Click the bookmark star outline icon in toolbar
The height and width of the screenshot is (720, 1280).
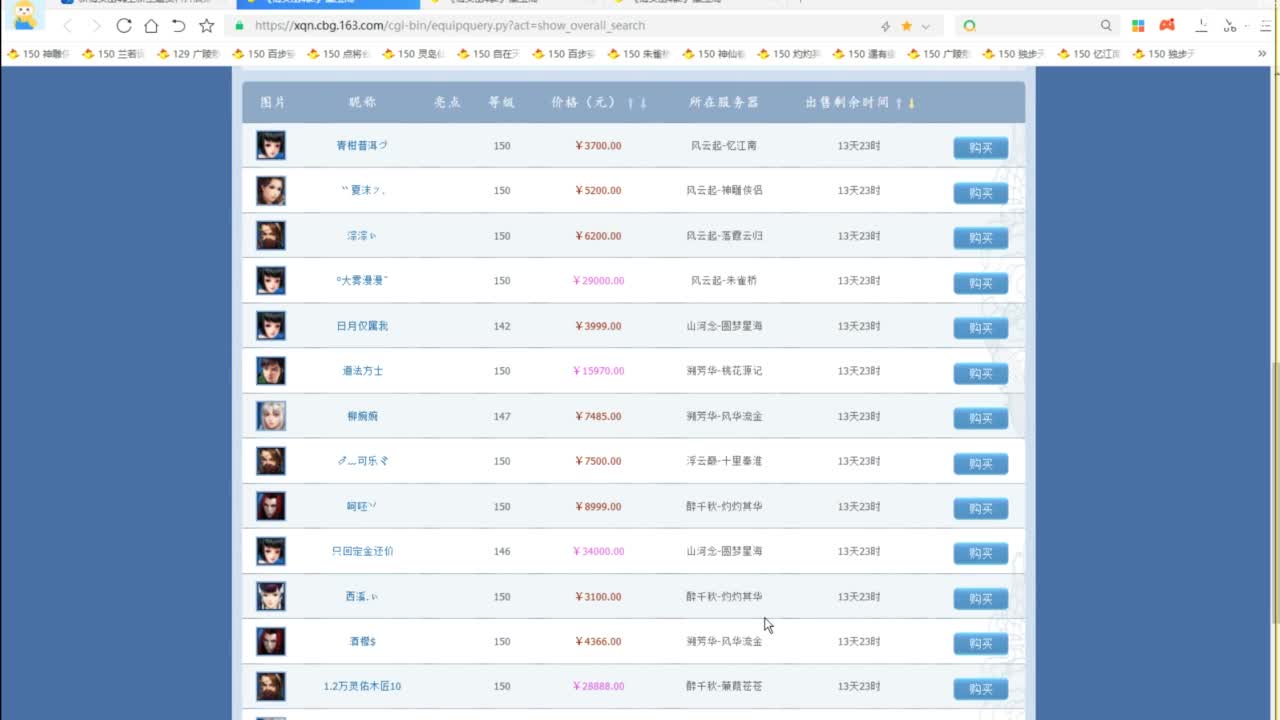(x=206, y=26)
